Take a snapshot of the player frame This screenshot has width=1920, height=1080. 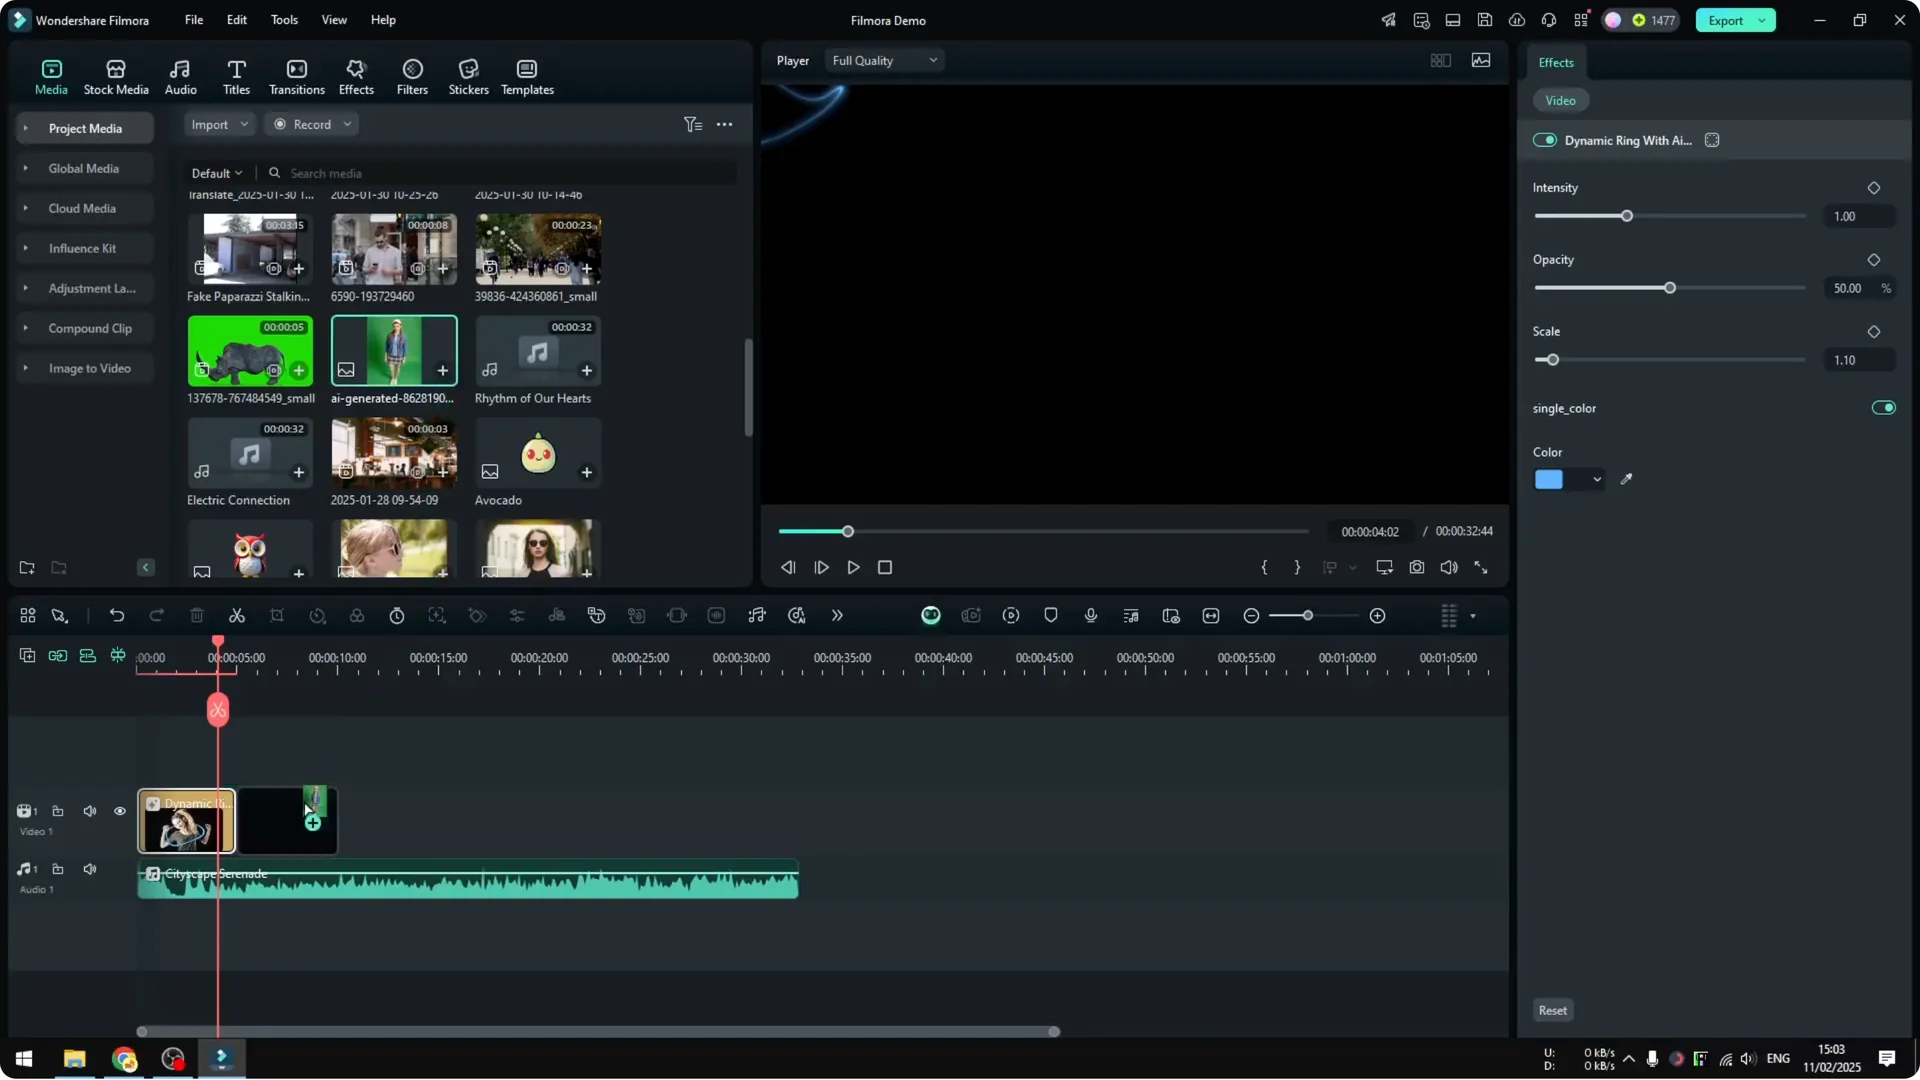[x=1417, y=567]
